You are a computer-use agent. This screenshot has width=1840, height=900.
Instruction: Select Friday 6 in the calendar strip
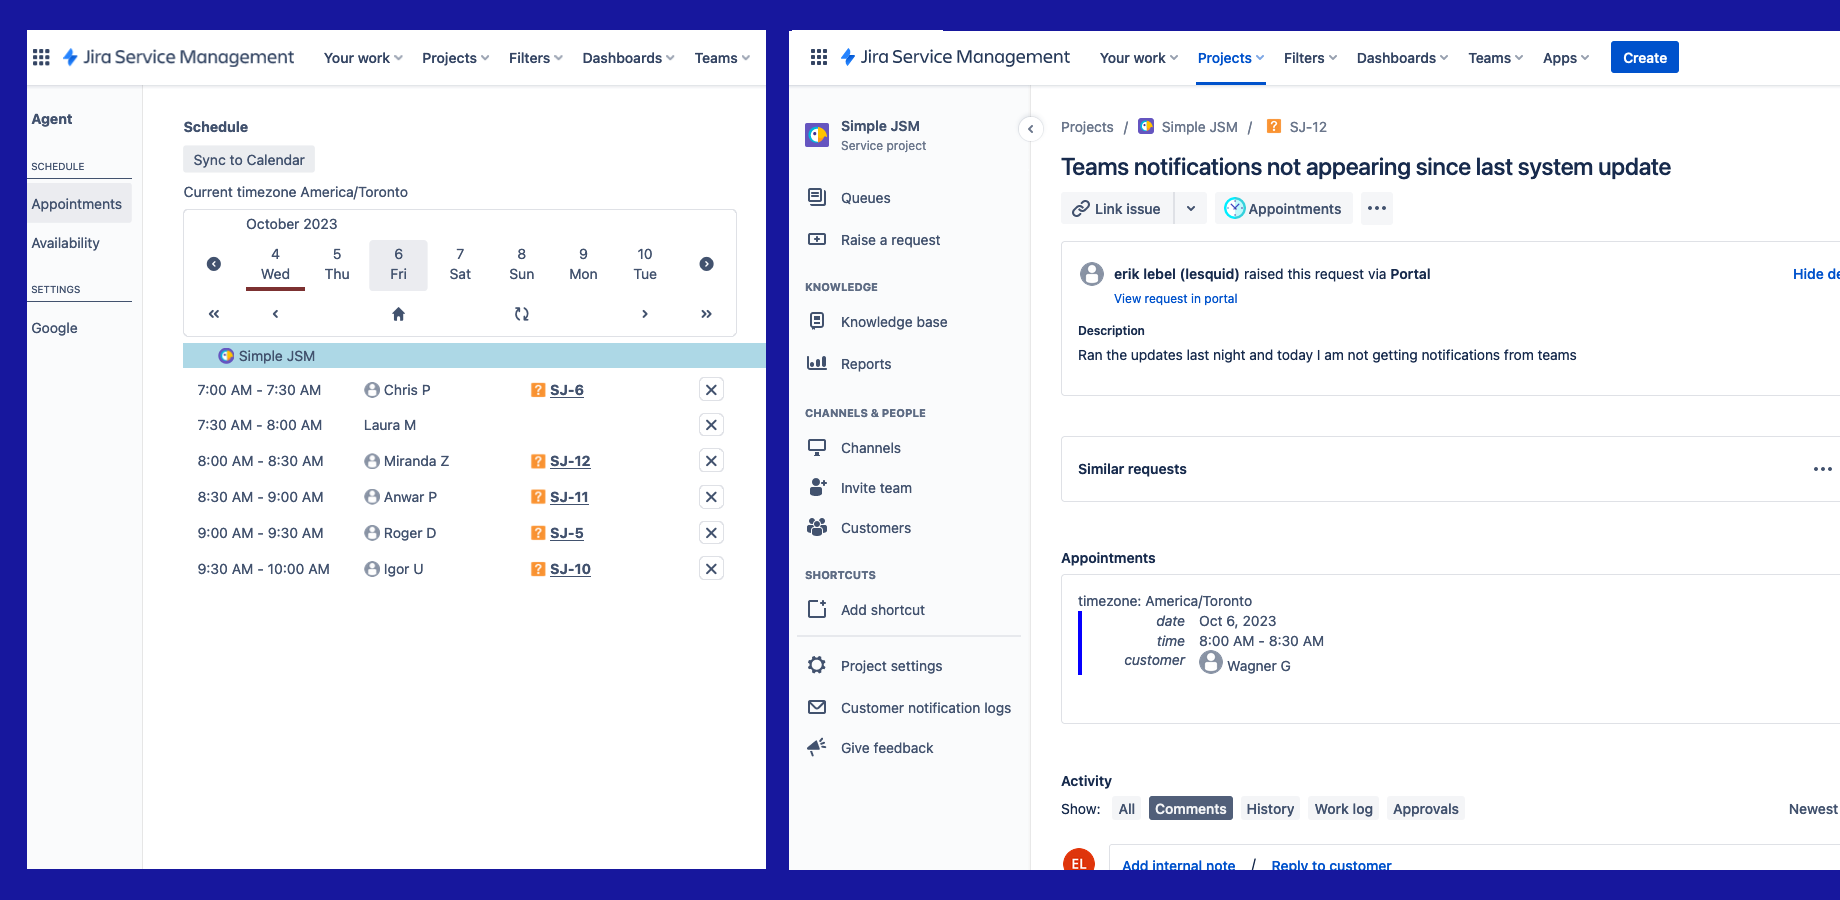(399, 265)
